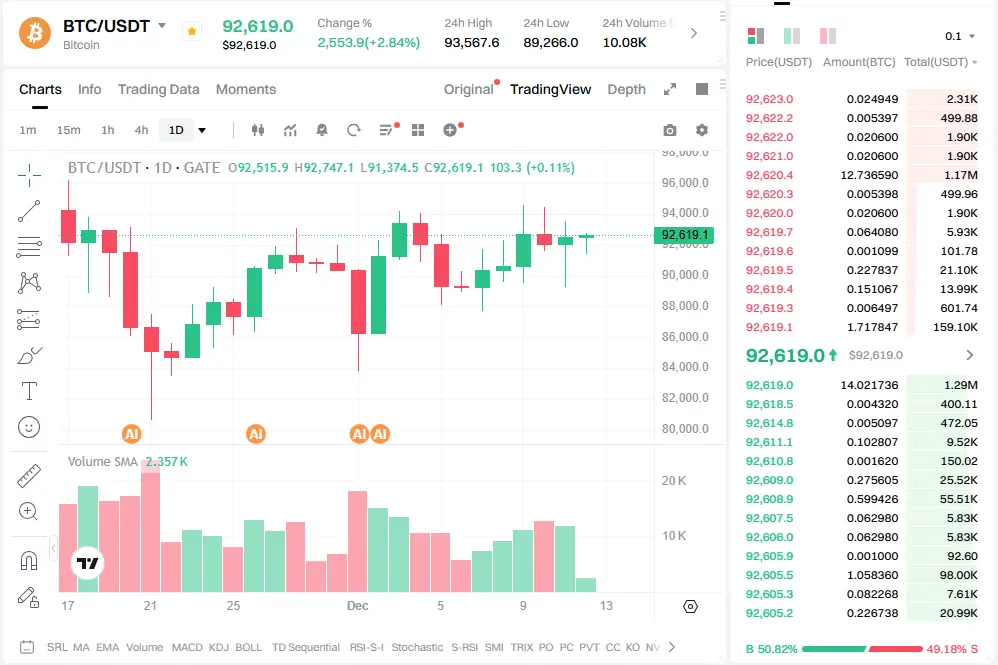Toggle the Stochastic indicator
The width and height of the screenshot is (998, 665).
point(418,647)
